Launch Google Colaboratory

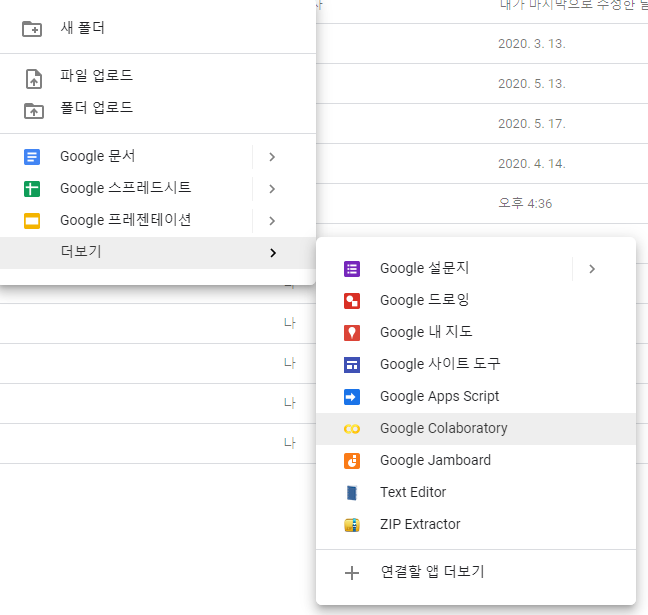point(476,429)
